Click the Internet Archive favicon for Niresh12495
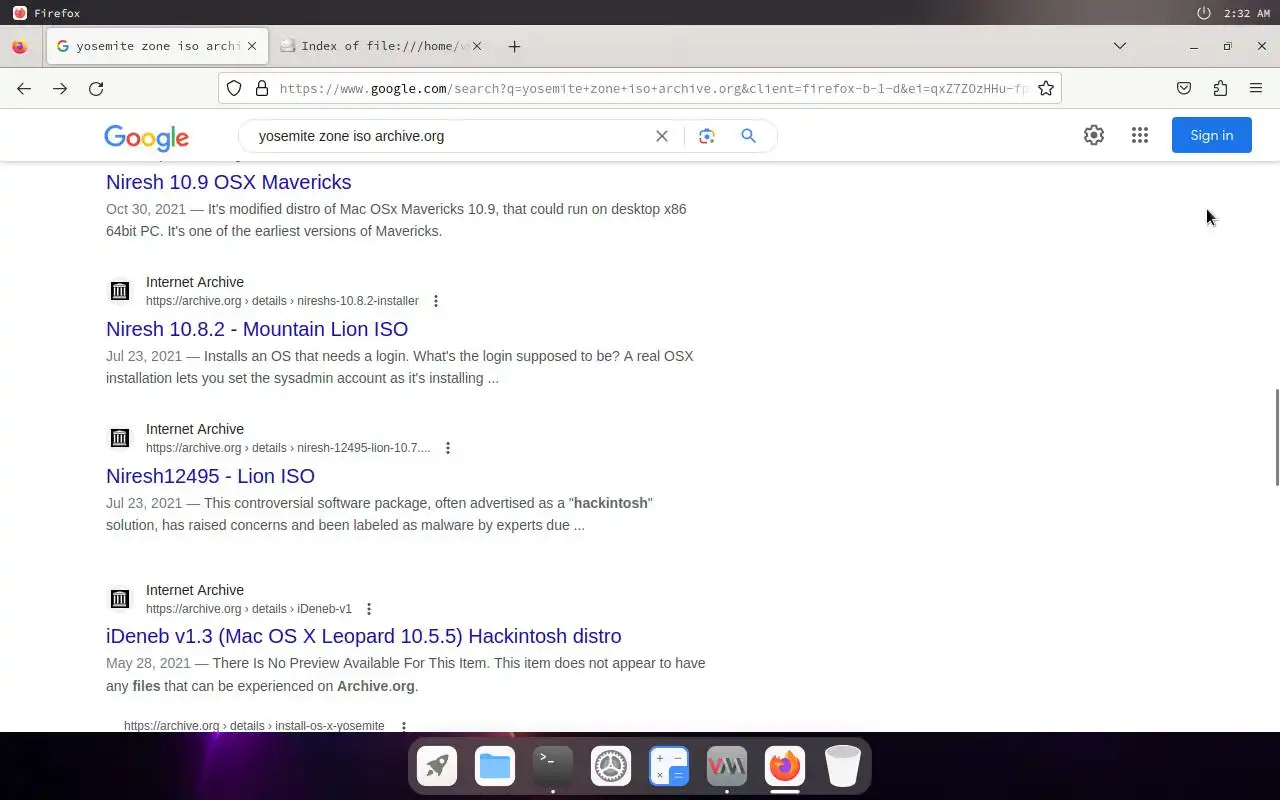The image size is (1280, 800). tap(120, 438)
